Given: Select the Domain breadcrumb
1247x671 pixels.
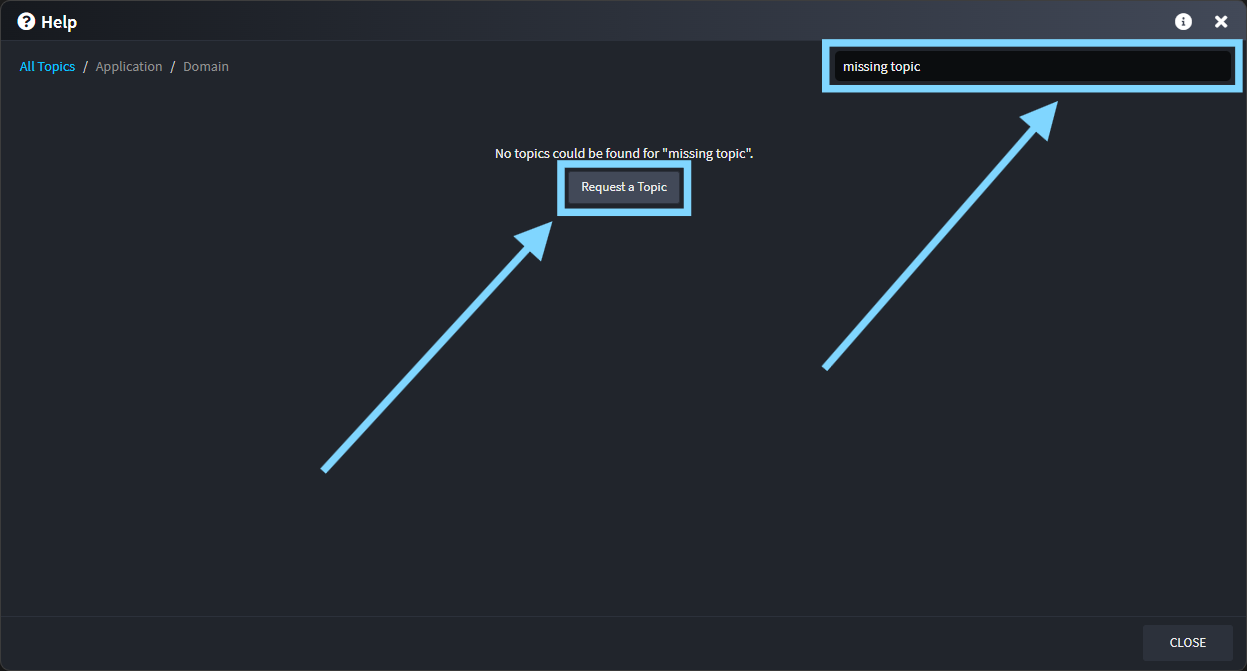Looking at the screenshot, I should [x=206, y=67].
